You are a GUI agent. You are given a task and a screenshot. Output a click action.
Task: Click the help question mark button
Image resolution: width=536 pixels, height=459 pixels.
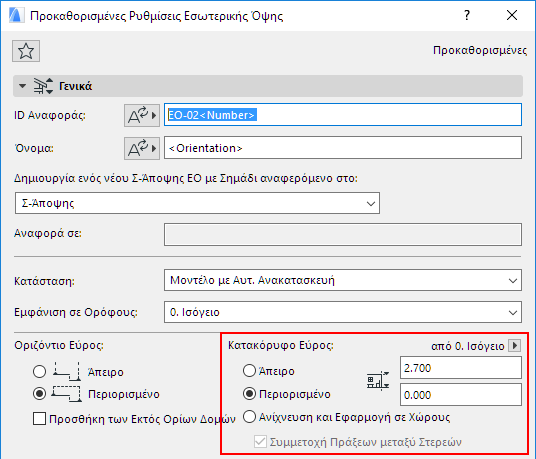467,15
